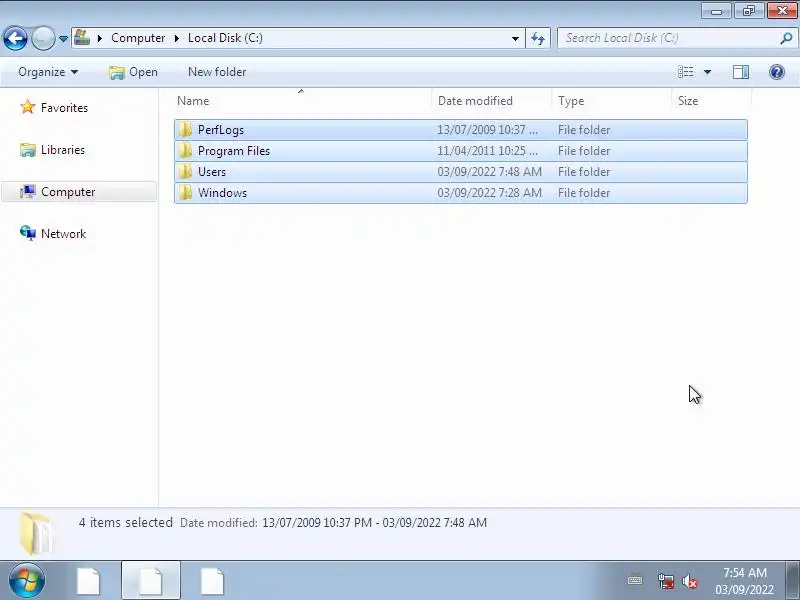The width and height of the screenshot is (800, 600).
Task: Change view using the view icon
Action: (x=685, y=72)
